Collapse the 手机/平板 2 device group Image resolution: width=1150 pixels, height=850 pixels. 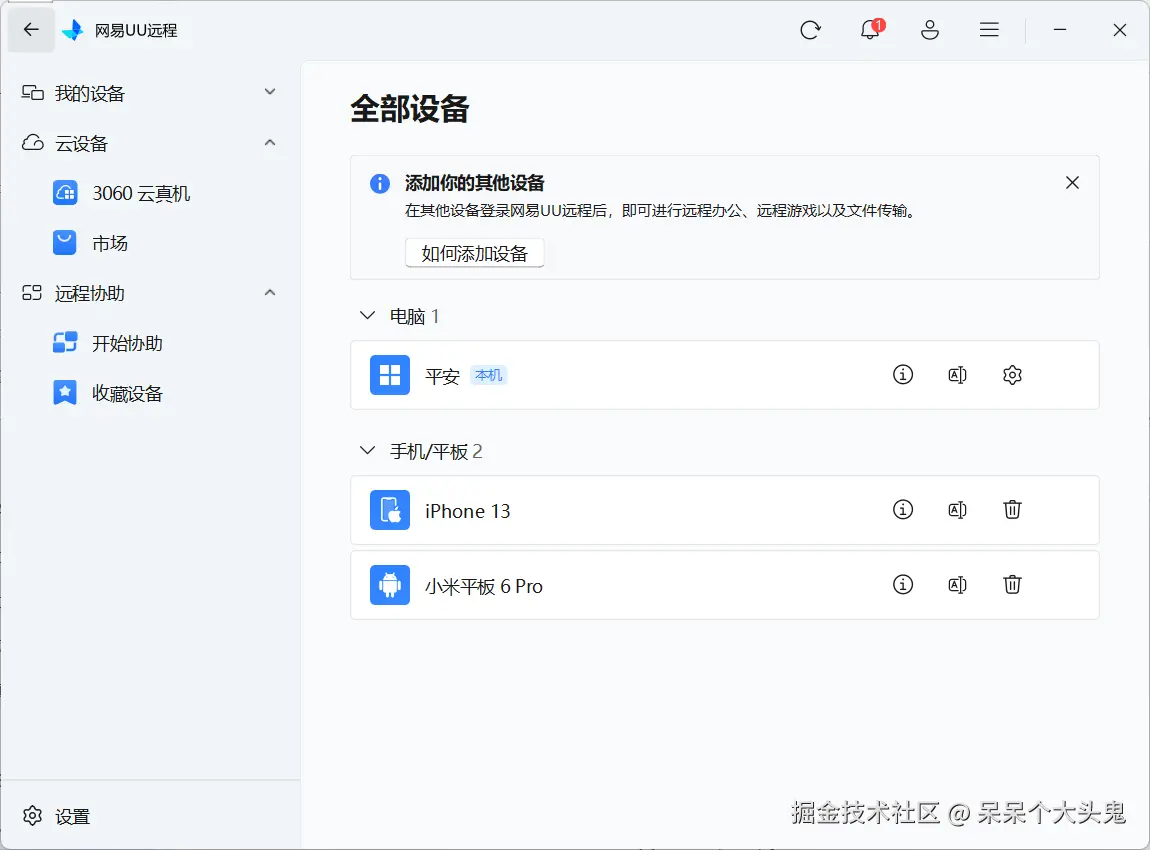click(367, 450)
